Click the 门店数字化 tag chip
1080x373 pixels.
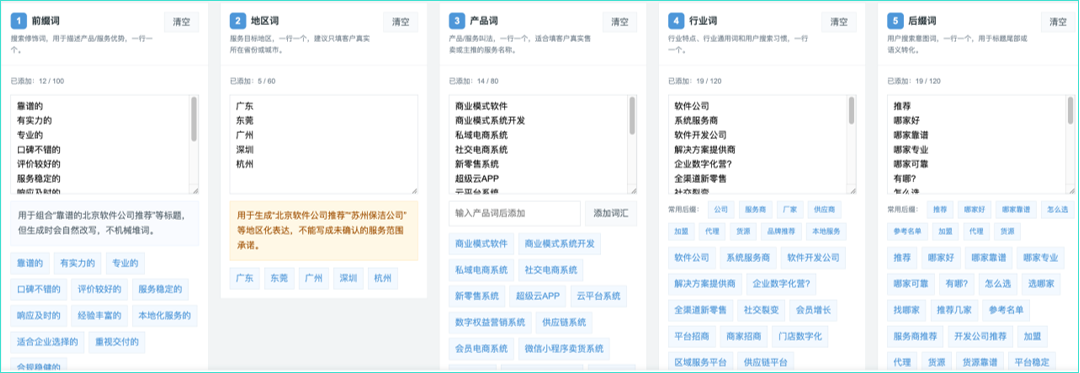coord(800,337)
